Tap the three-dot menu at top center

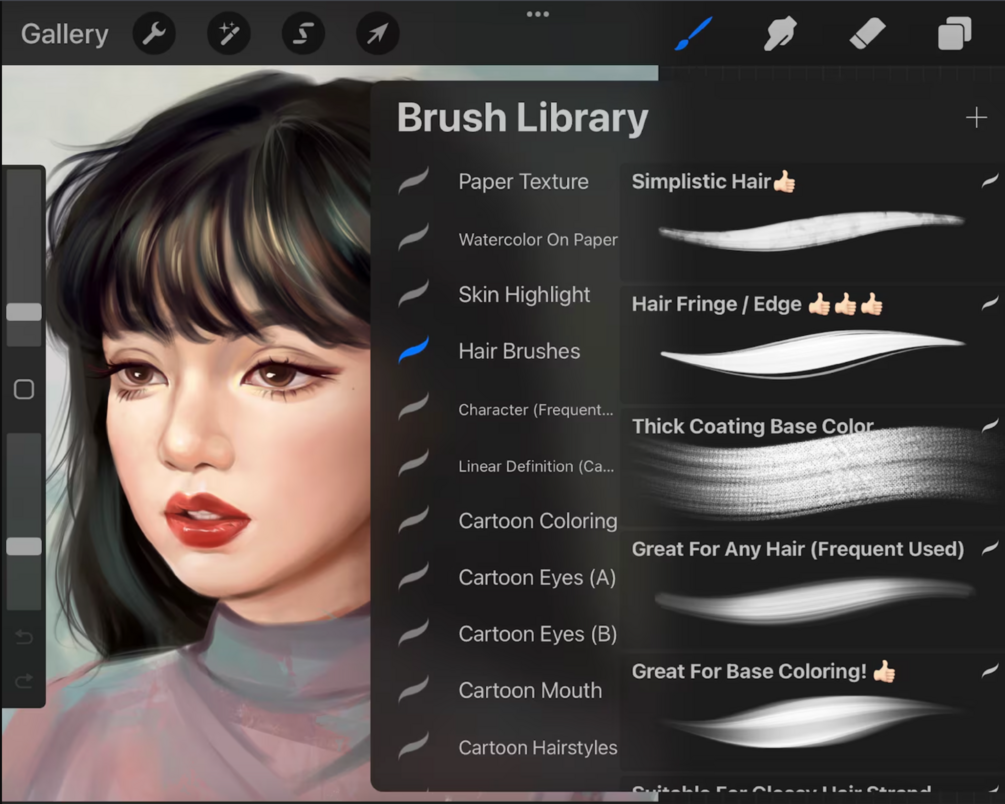[x=537, y=14]
